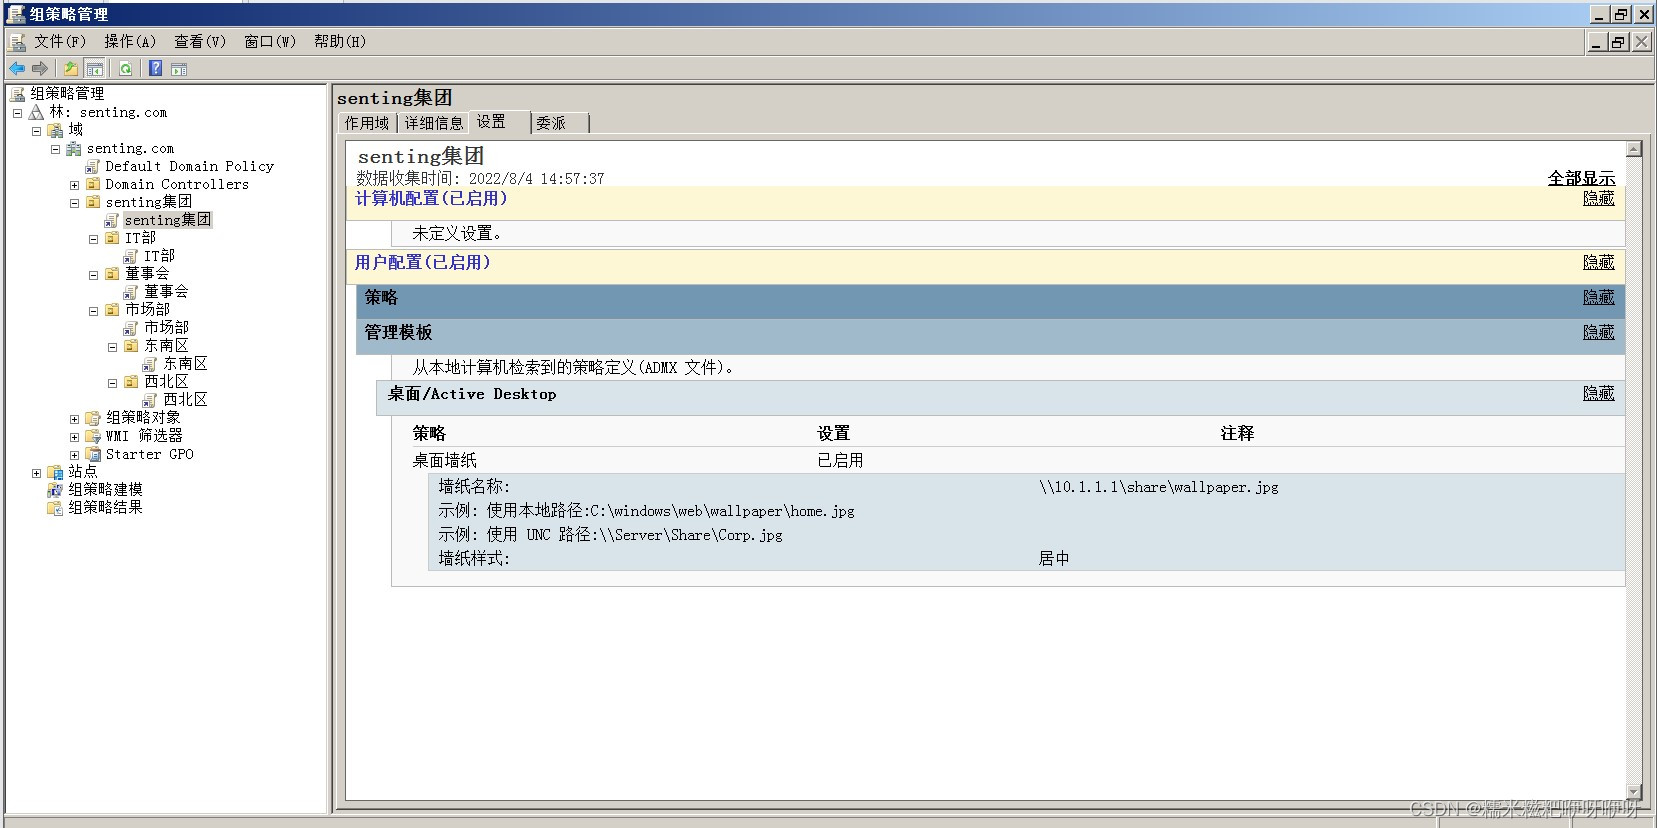
Task: Expand the WMI 筛选器 node
Action: pos(74,437)
